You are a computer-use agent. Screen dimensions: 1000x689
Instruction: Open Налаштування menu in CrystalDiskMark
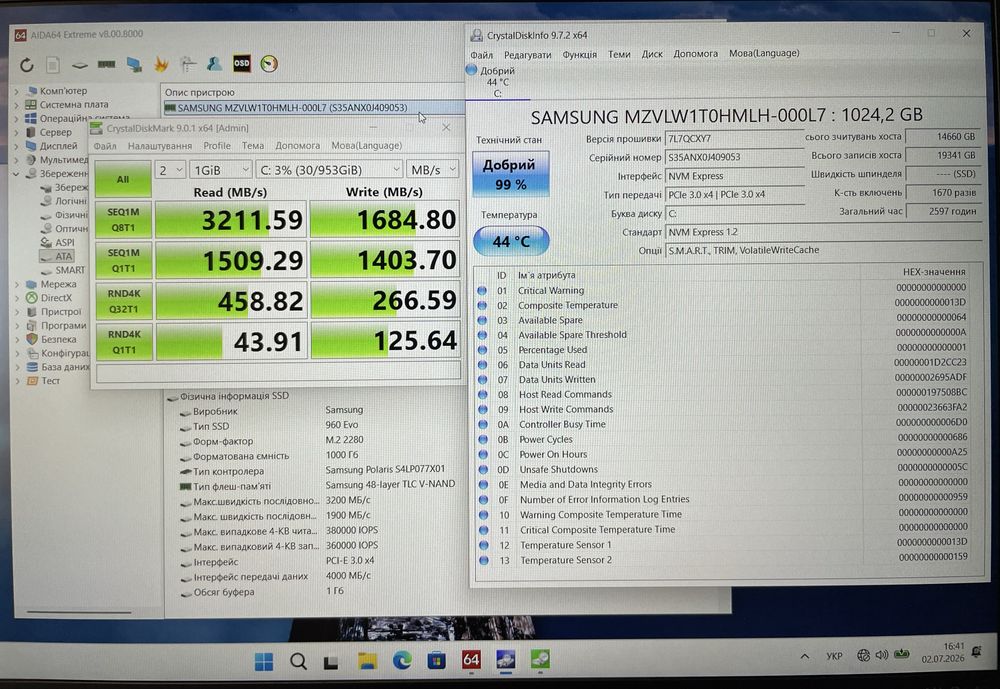pos(159,146)
